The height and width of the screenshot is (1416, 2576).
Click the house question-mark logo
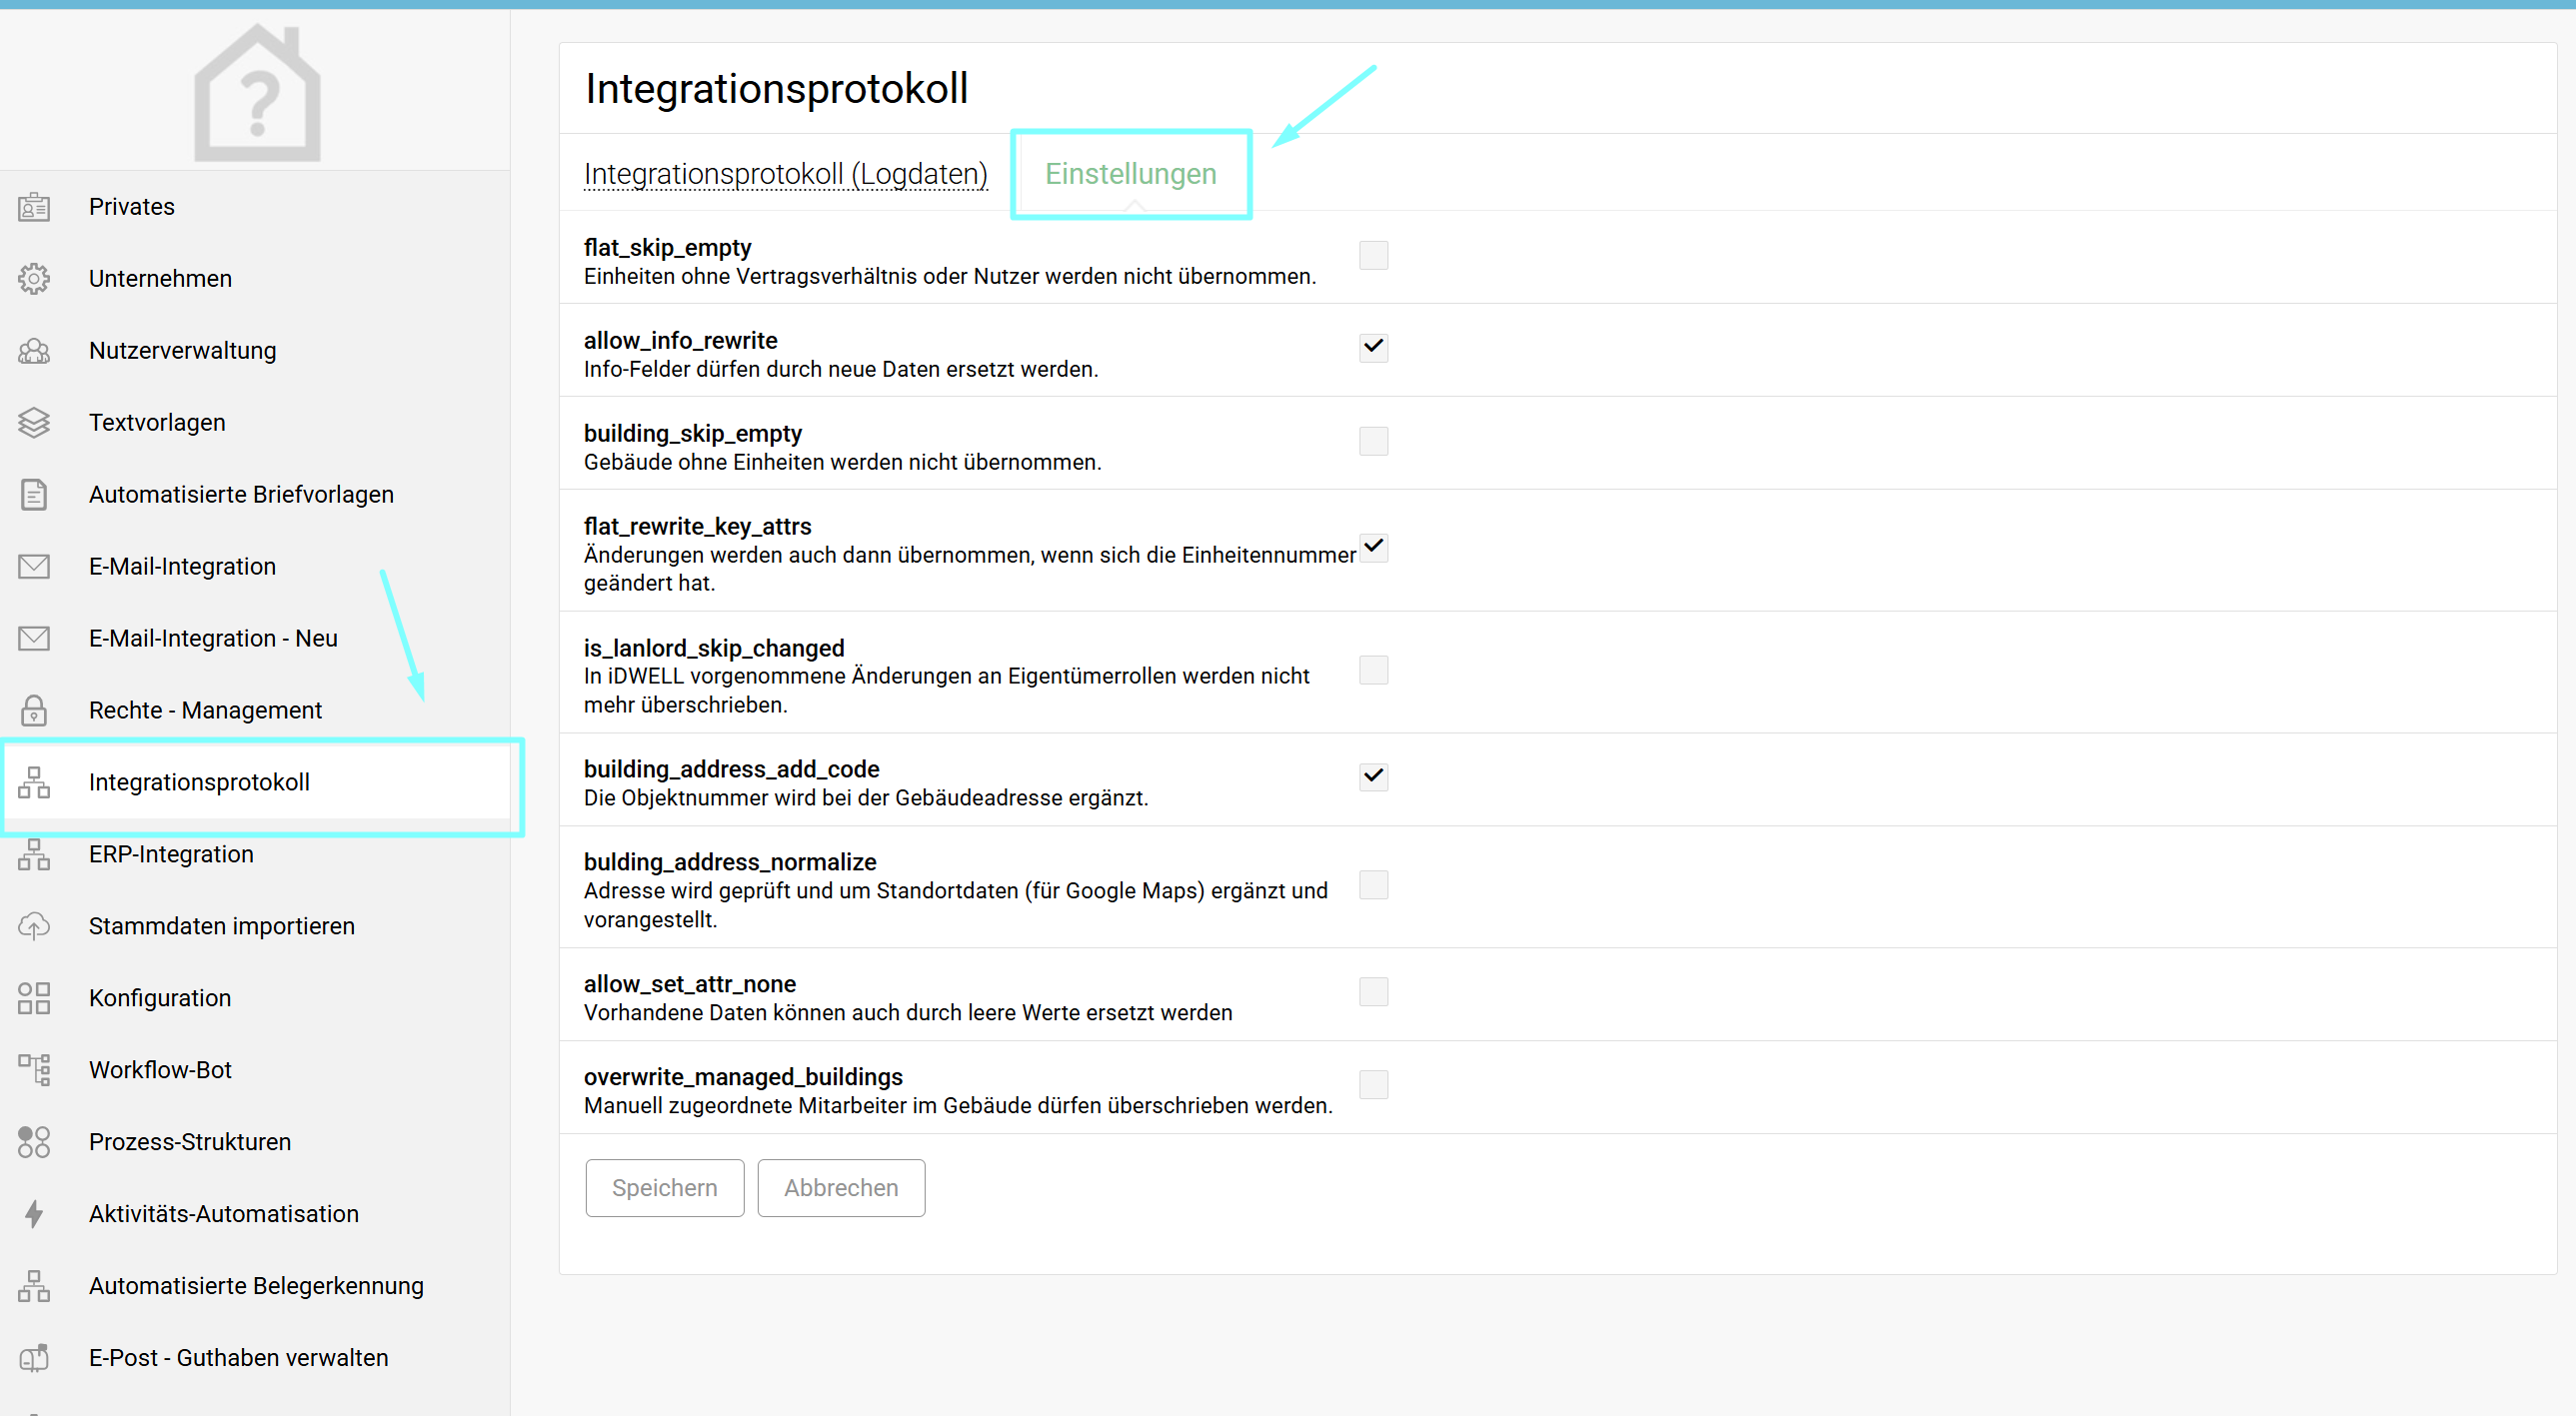click(257, 93)
